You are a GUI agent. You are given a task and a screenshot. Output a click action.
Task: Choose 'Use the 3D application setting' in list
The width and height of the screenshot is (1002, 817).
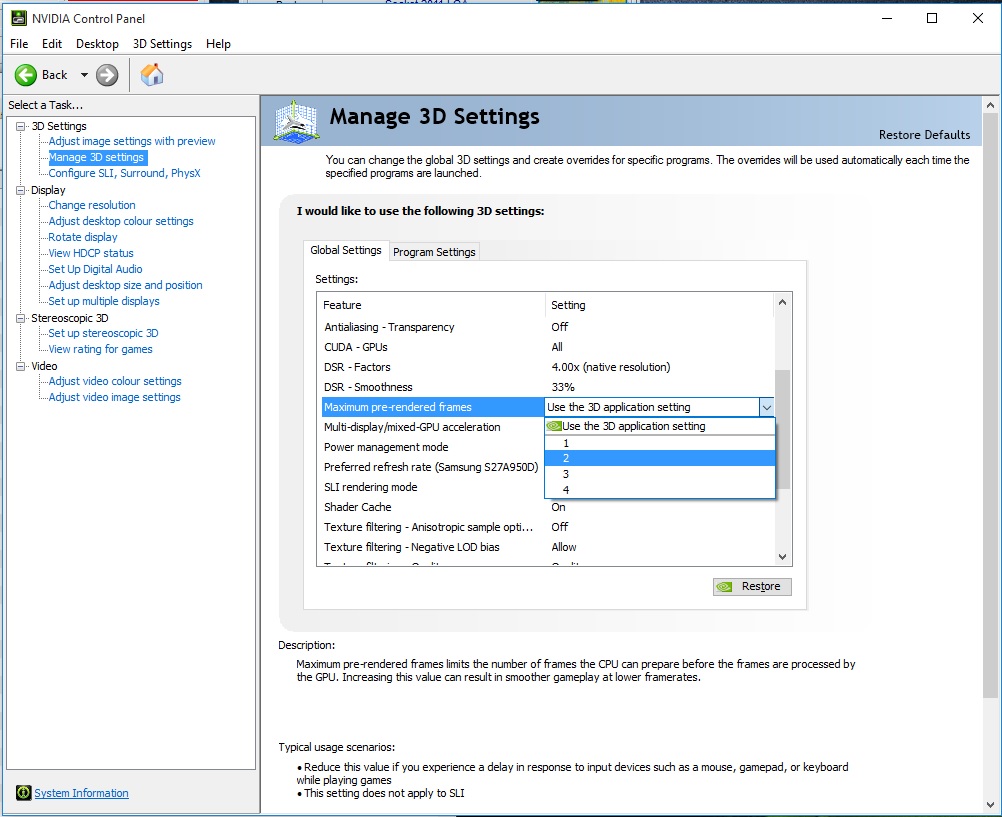(659, 426)
